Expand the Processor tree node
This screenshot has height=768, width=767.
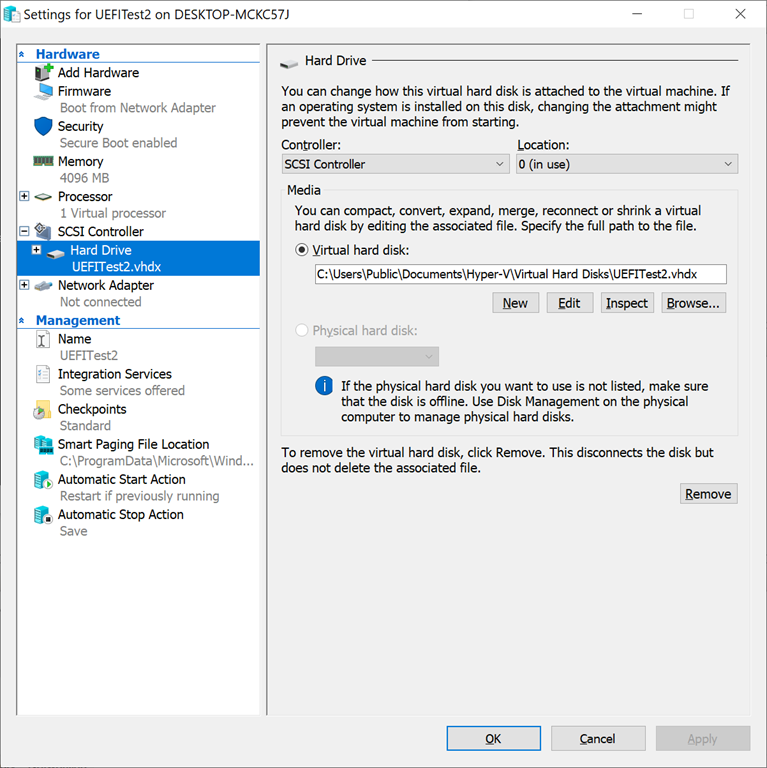point(25,197)
